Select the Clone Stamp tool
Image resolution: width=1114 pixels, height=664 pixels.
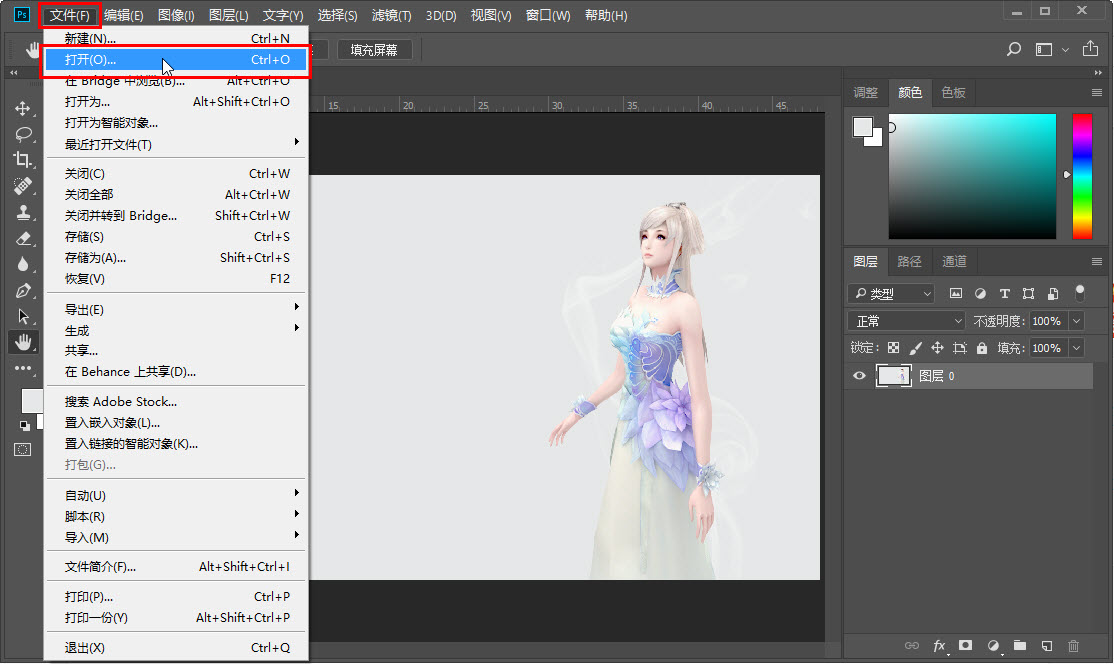click(x=23, y=212)
